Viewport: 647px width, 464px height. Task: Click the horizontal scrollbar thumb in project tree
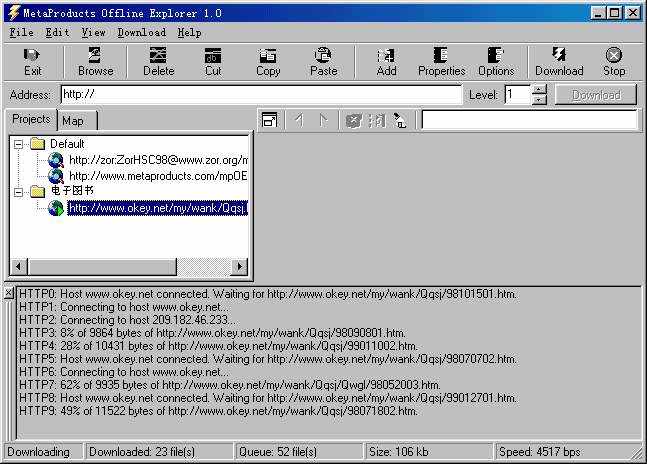(x=102, y=267)
